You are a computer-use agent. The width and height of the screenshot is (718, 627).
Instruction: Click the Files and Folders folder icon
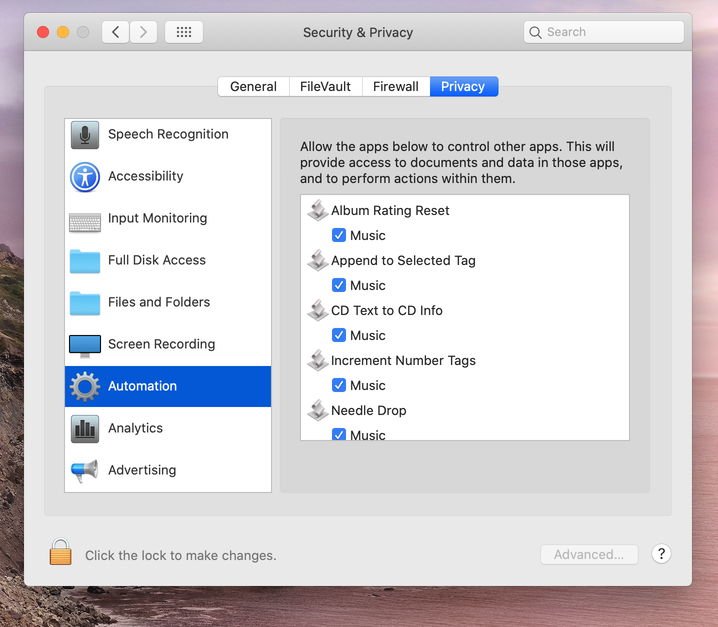(x=85, y=303)
